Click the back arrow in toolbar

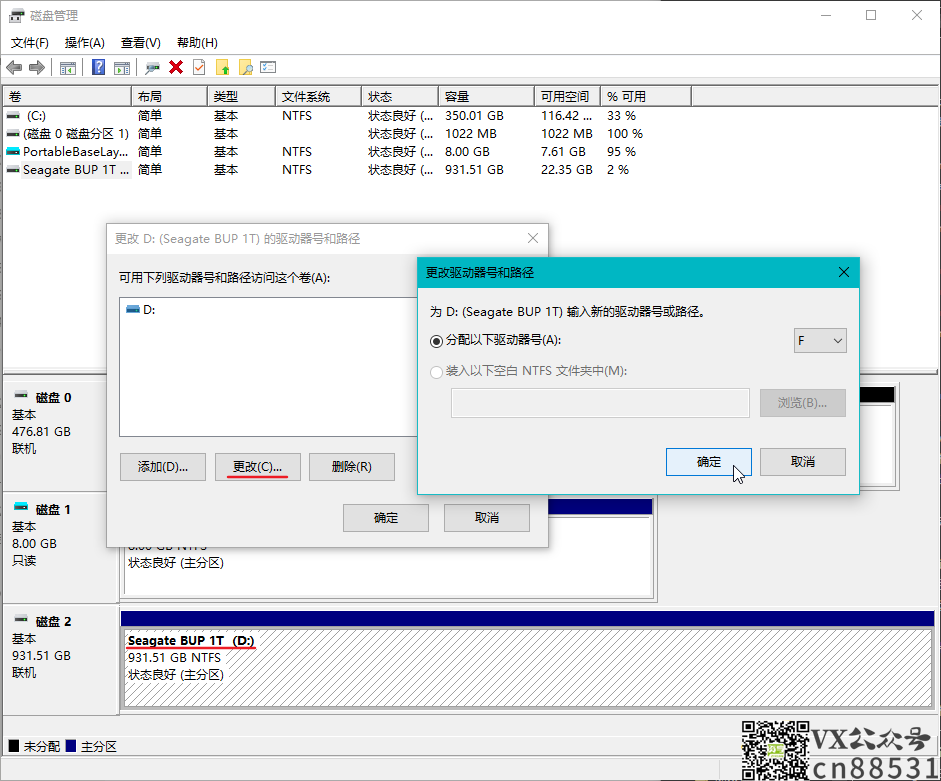coord(14,67)
